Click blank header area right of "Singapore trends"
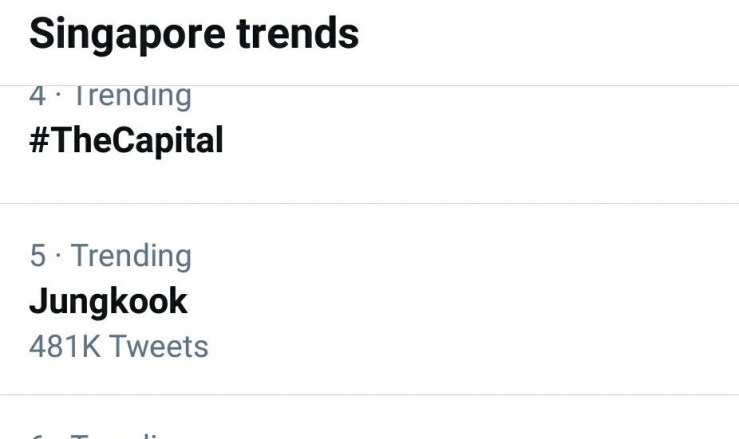Screen dimensions: 739x439 [x=550, y=34]
